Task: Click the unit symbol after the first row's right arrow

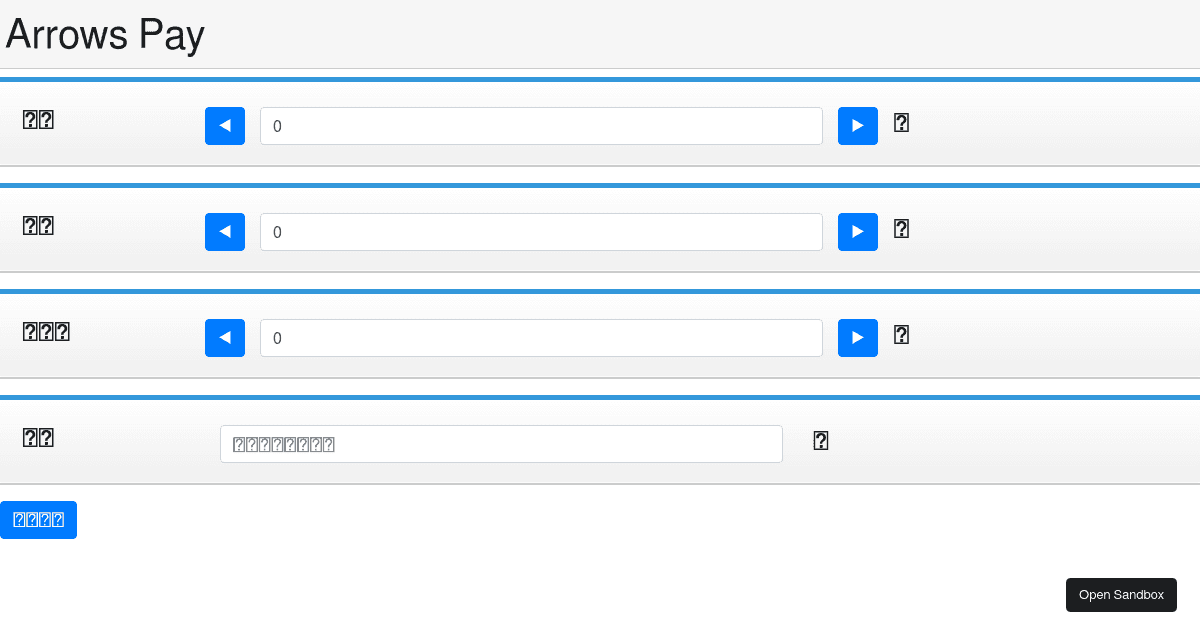Action: tap(901, 123)
